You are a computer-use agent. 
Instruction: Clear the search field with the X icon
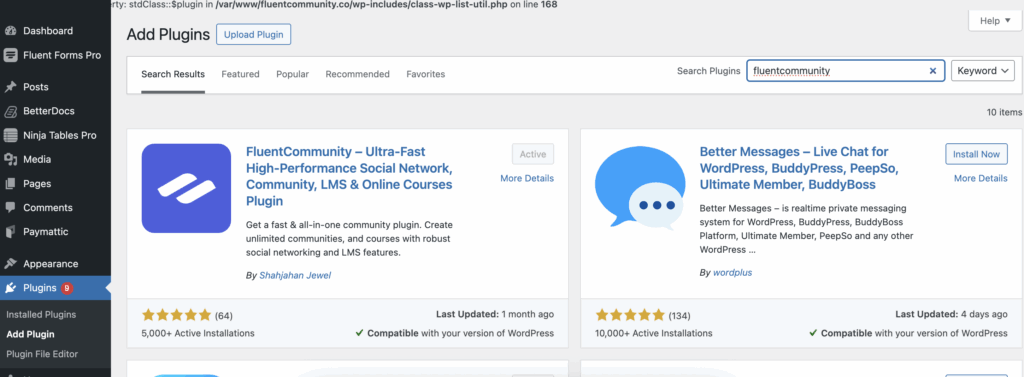pos(933,71)
